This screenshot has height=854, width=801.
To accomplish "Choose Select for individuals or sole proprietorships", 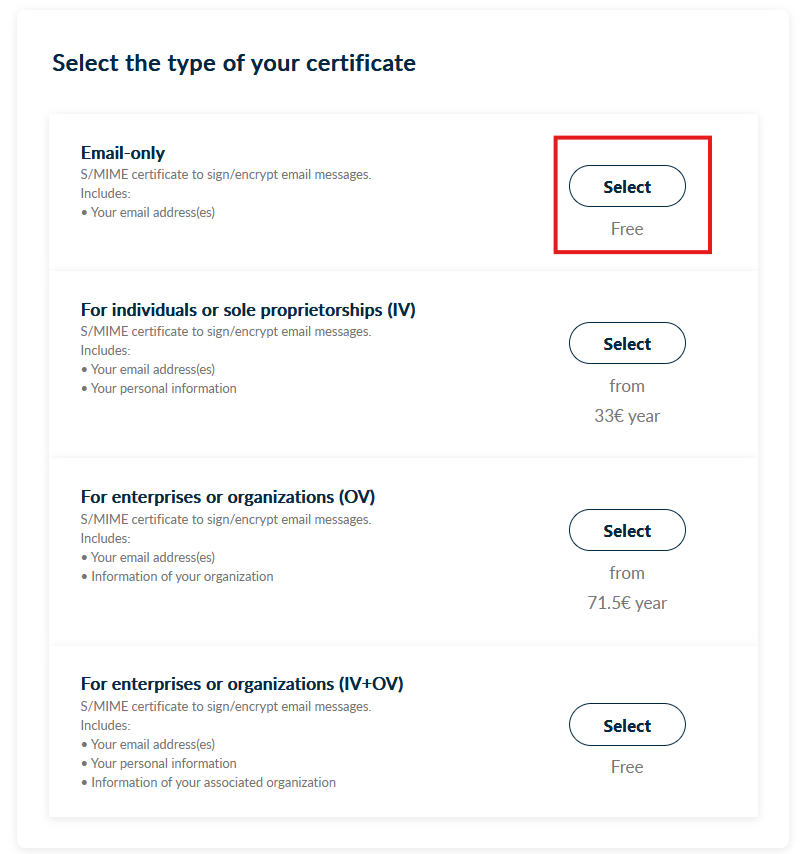I will coord(627,344).
